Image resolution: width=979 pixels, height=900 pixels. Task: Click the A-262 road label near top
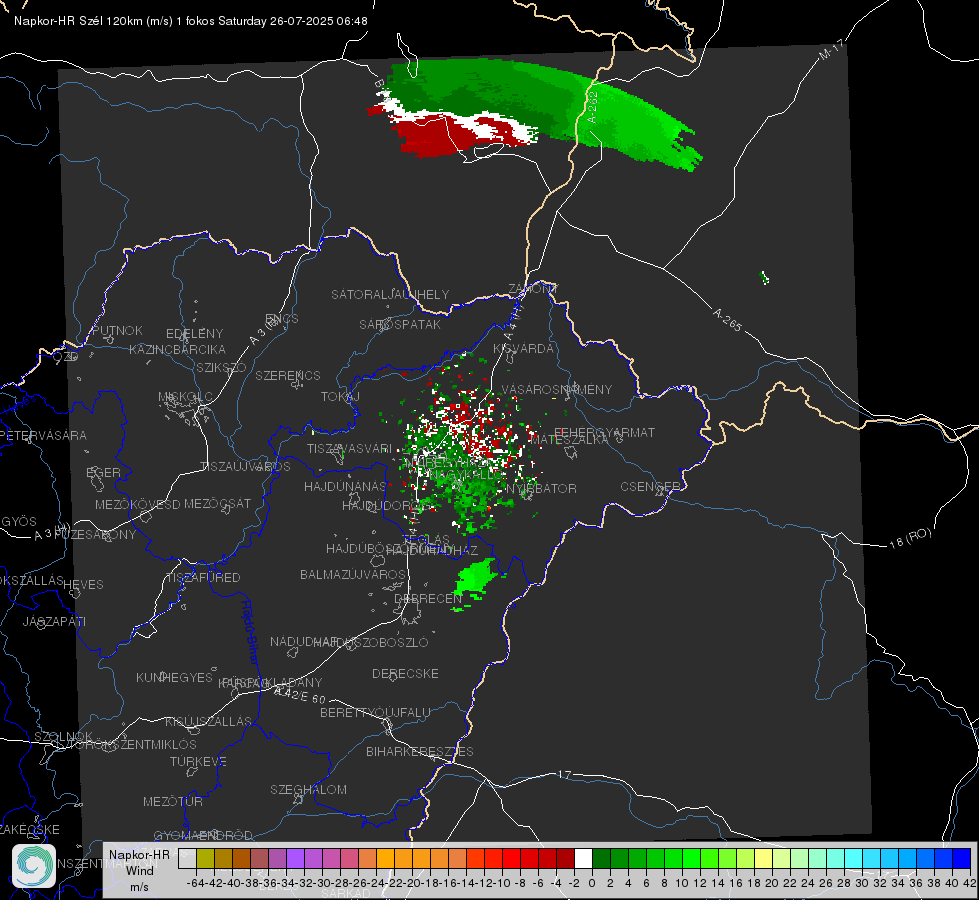[592, 107]
